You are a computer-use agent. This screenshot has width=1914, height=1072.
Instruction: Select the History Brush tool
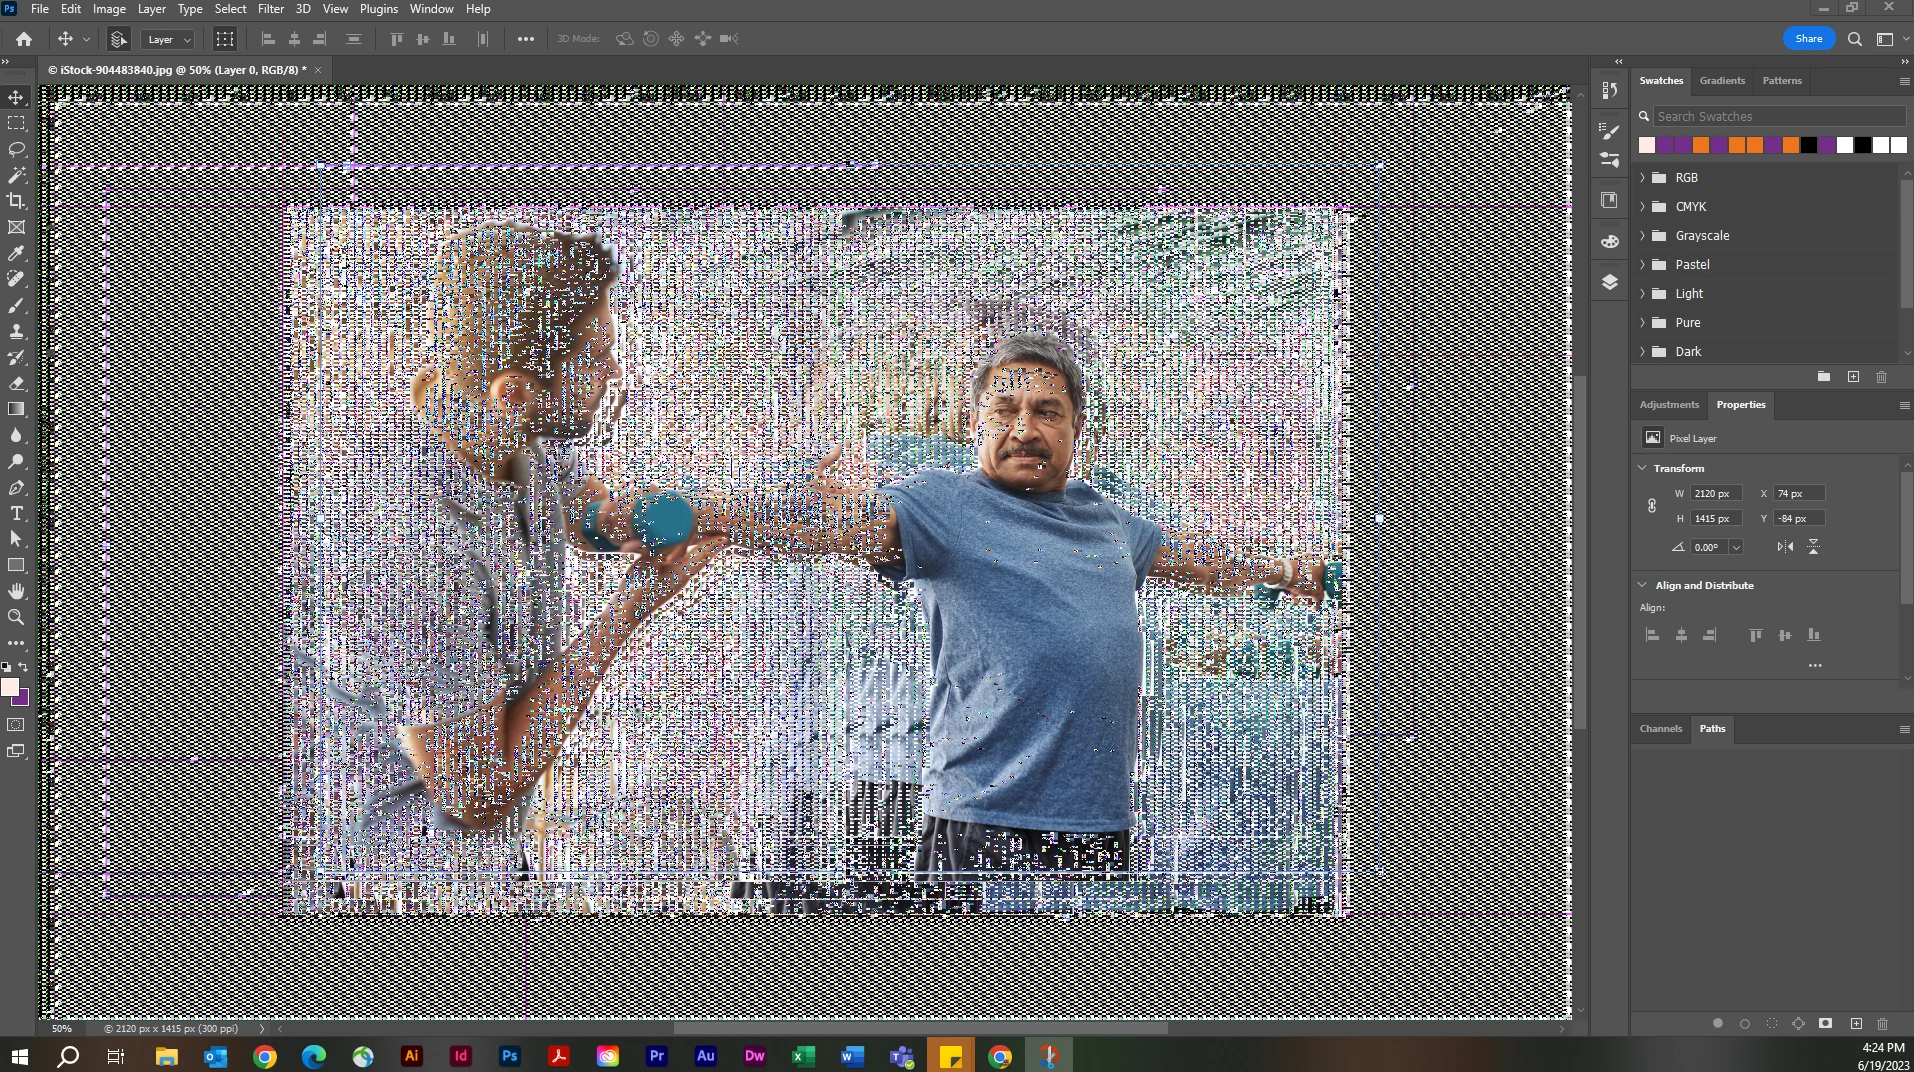(16, 357)
